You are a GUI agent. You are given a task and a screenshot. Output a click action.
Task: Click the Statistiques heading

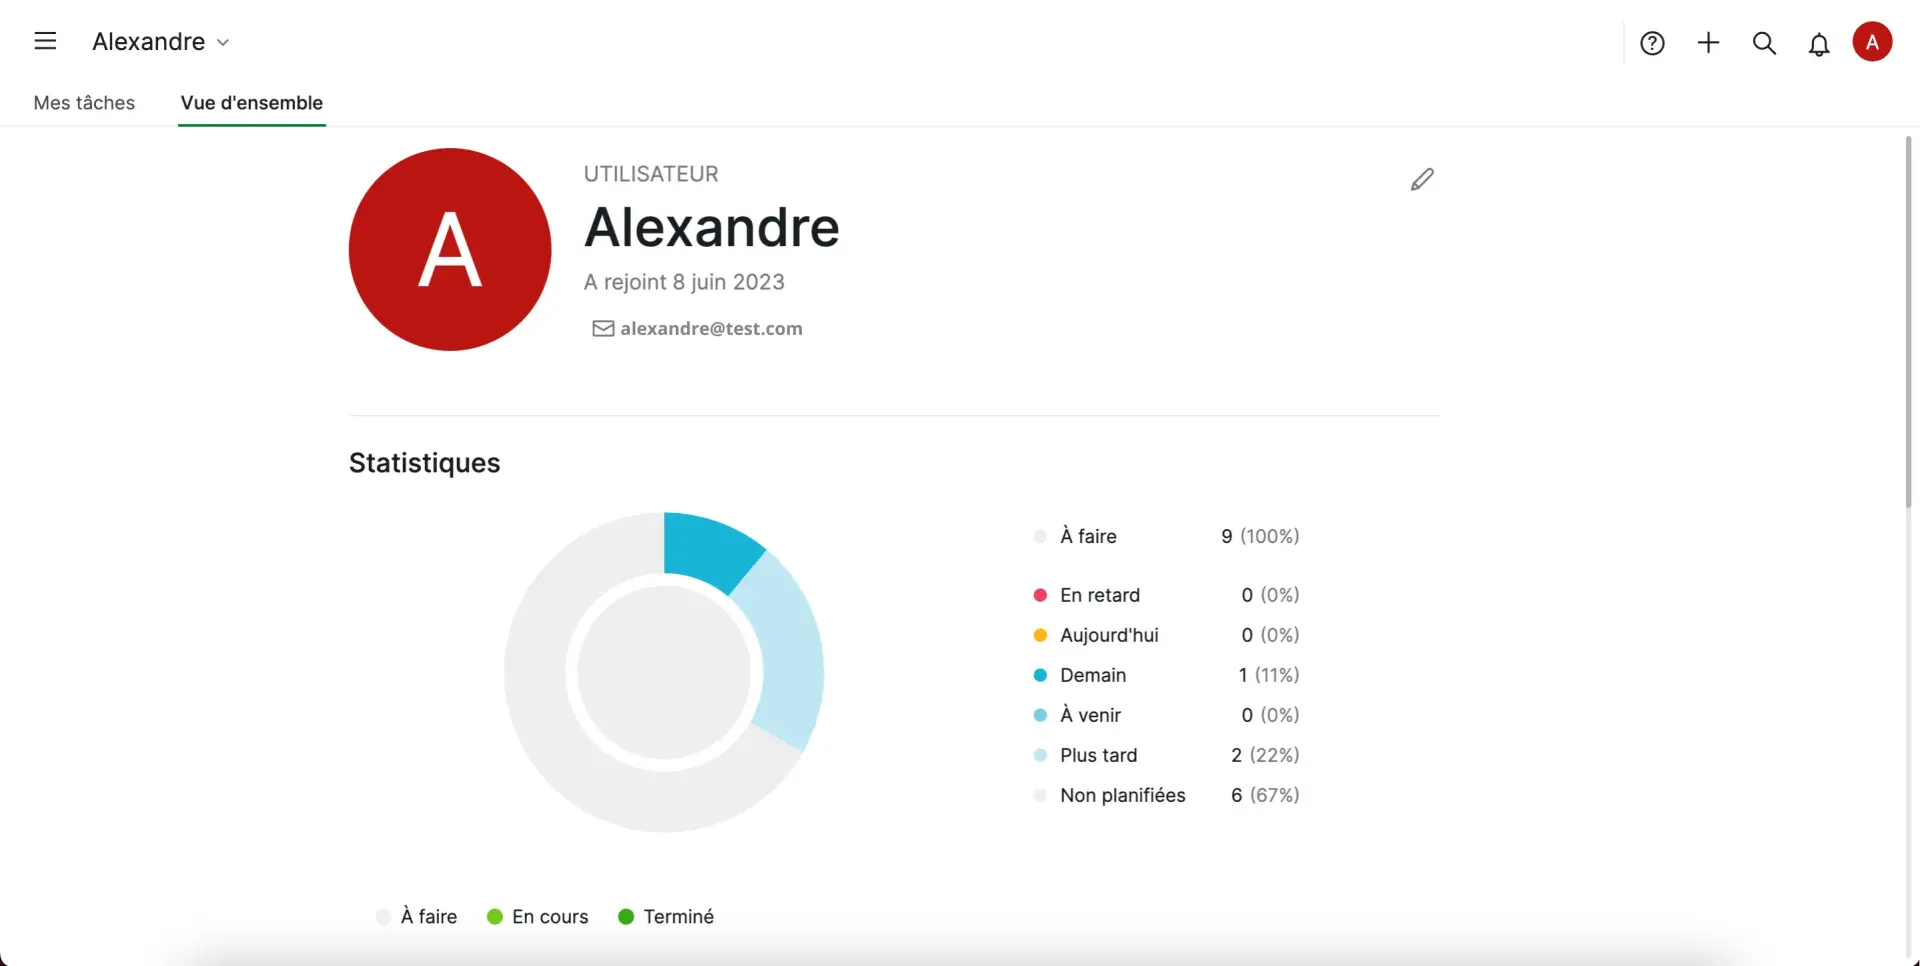[x=424, y=463]
